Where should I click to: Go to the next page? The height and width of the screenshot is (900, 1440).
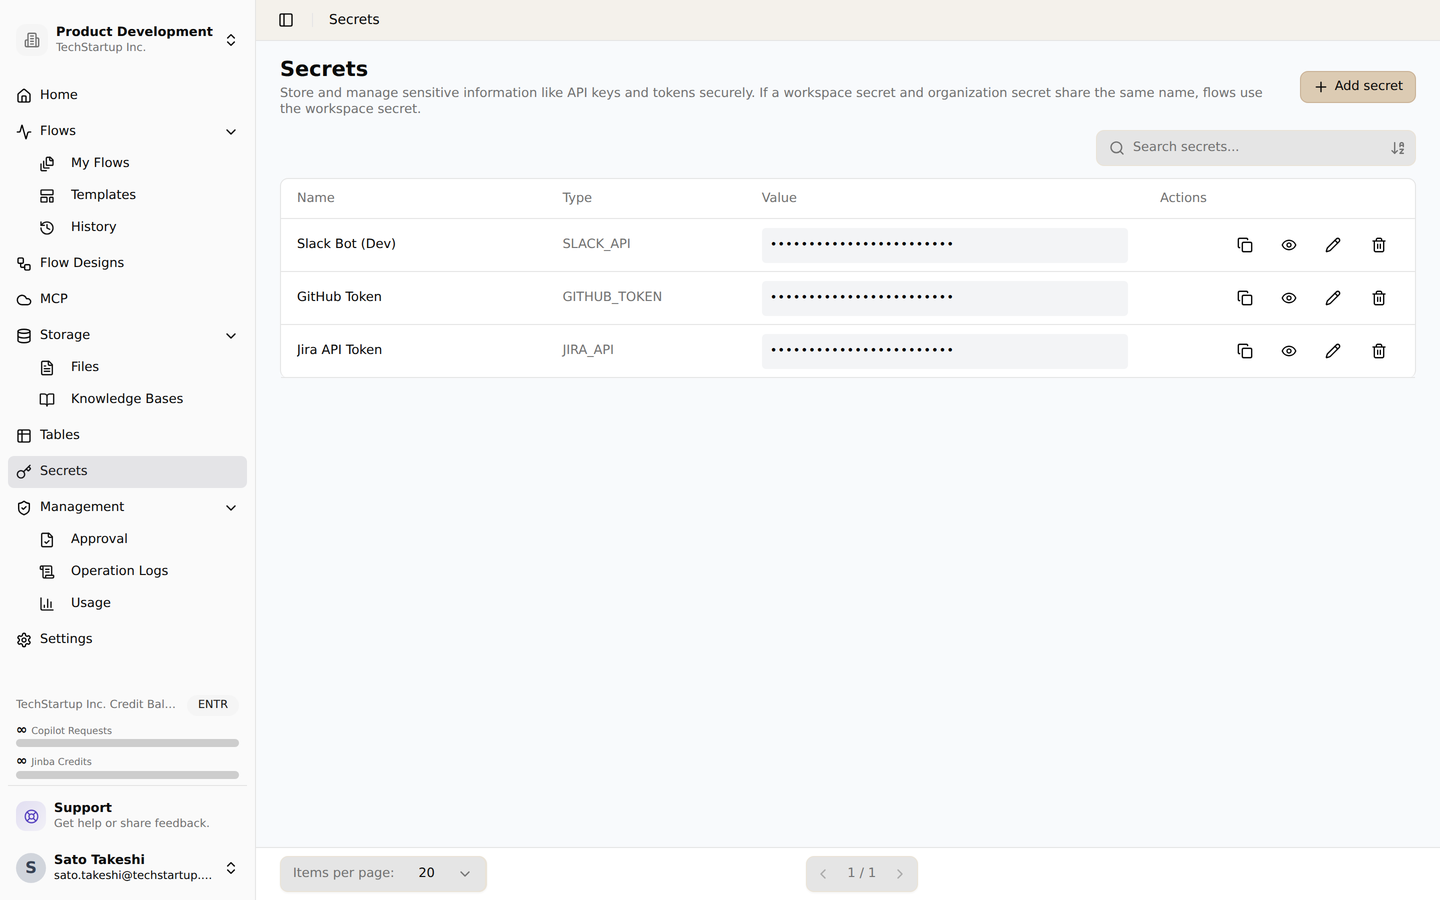[x=899, y=874]
